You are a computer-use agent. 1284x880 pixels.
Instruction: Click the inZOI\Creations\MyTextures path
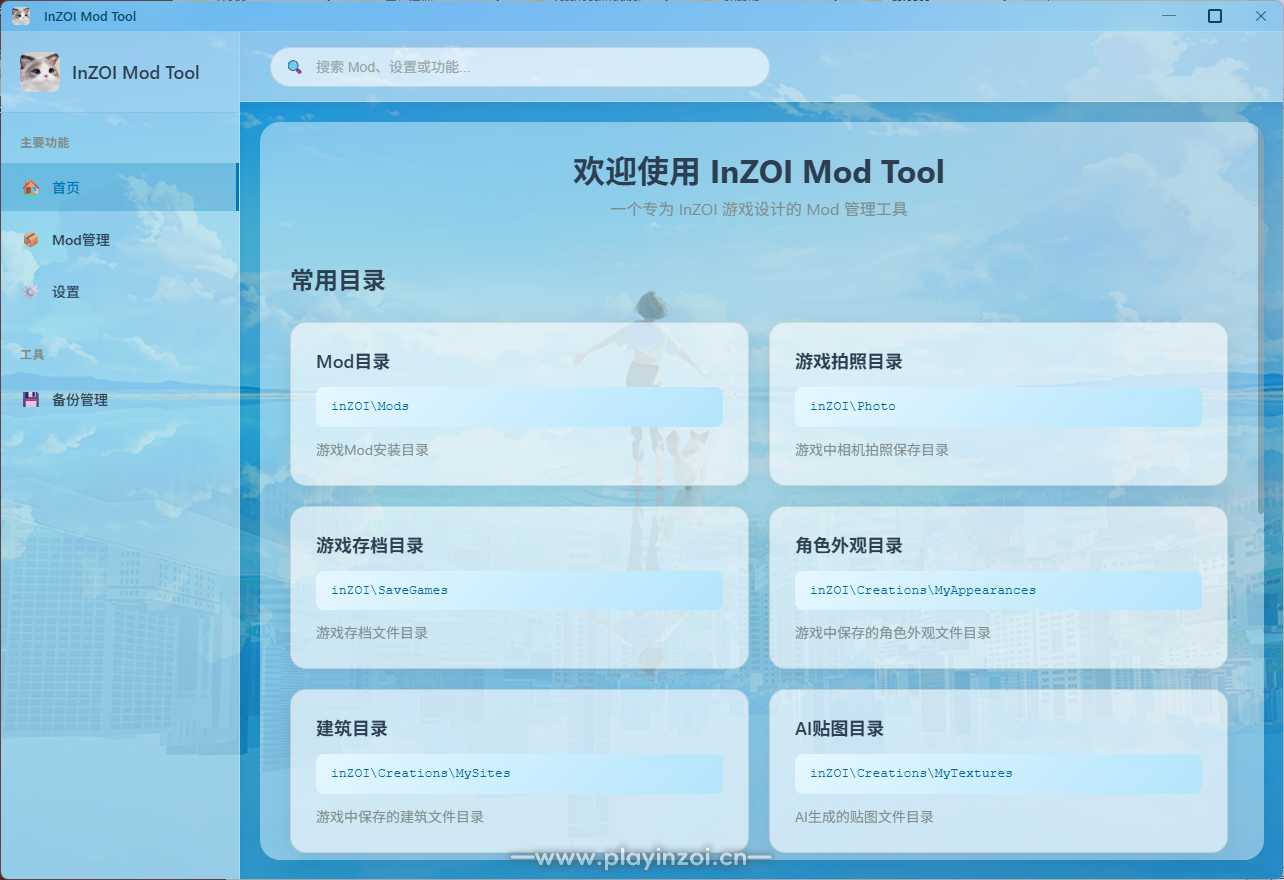pos(998,773)
